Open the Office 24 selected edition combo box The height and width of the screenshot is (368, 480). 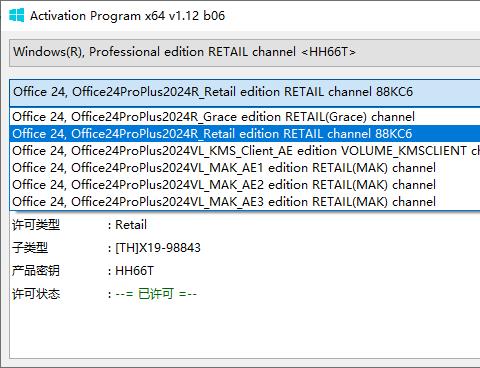(245, 92)
